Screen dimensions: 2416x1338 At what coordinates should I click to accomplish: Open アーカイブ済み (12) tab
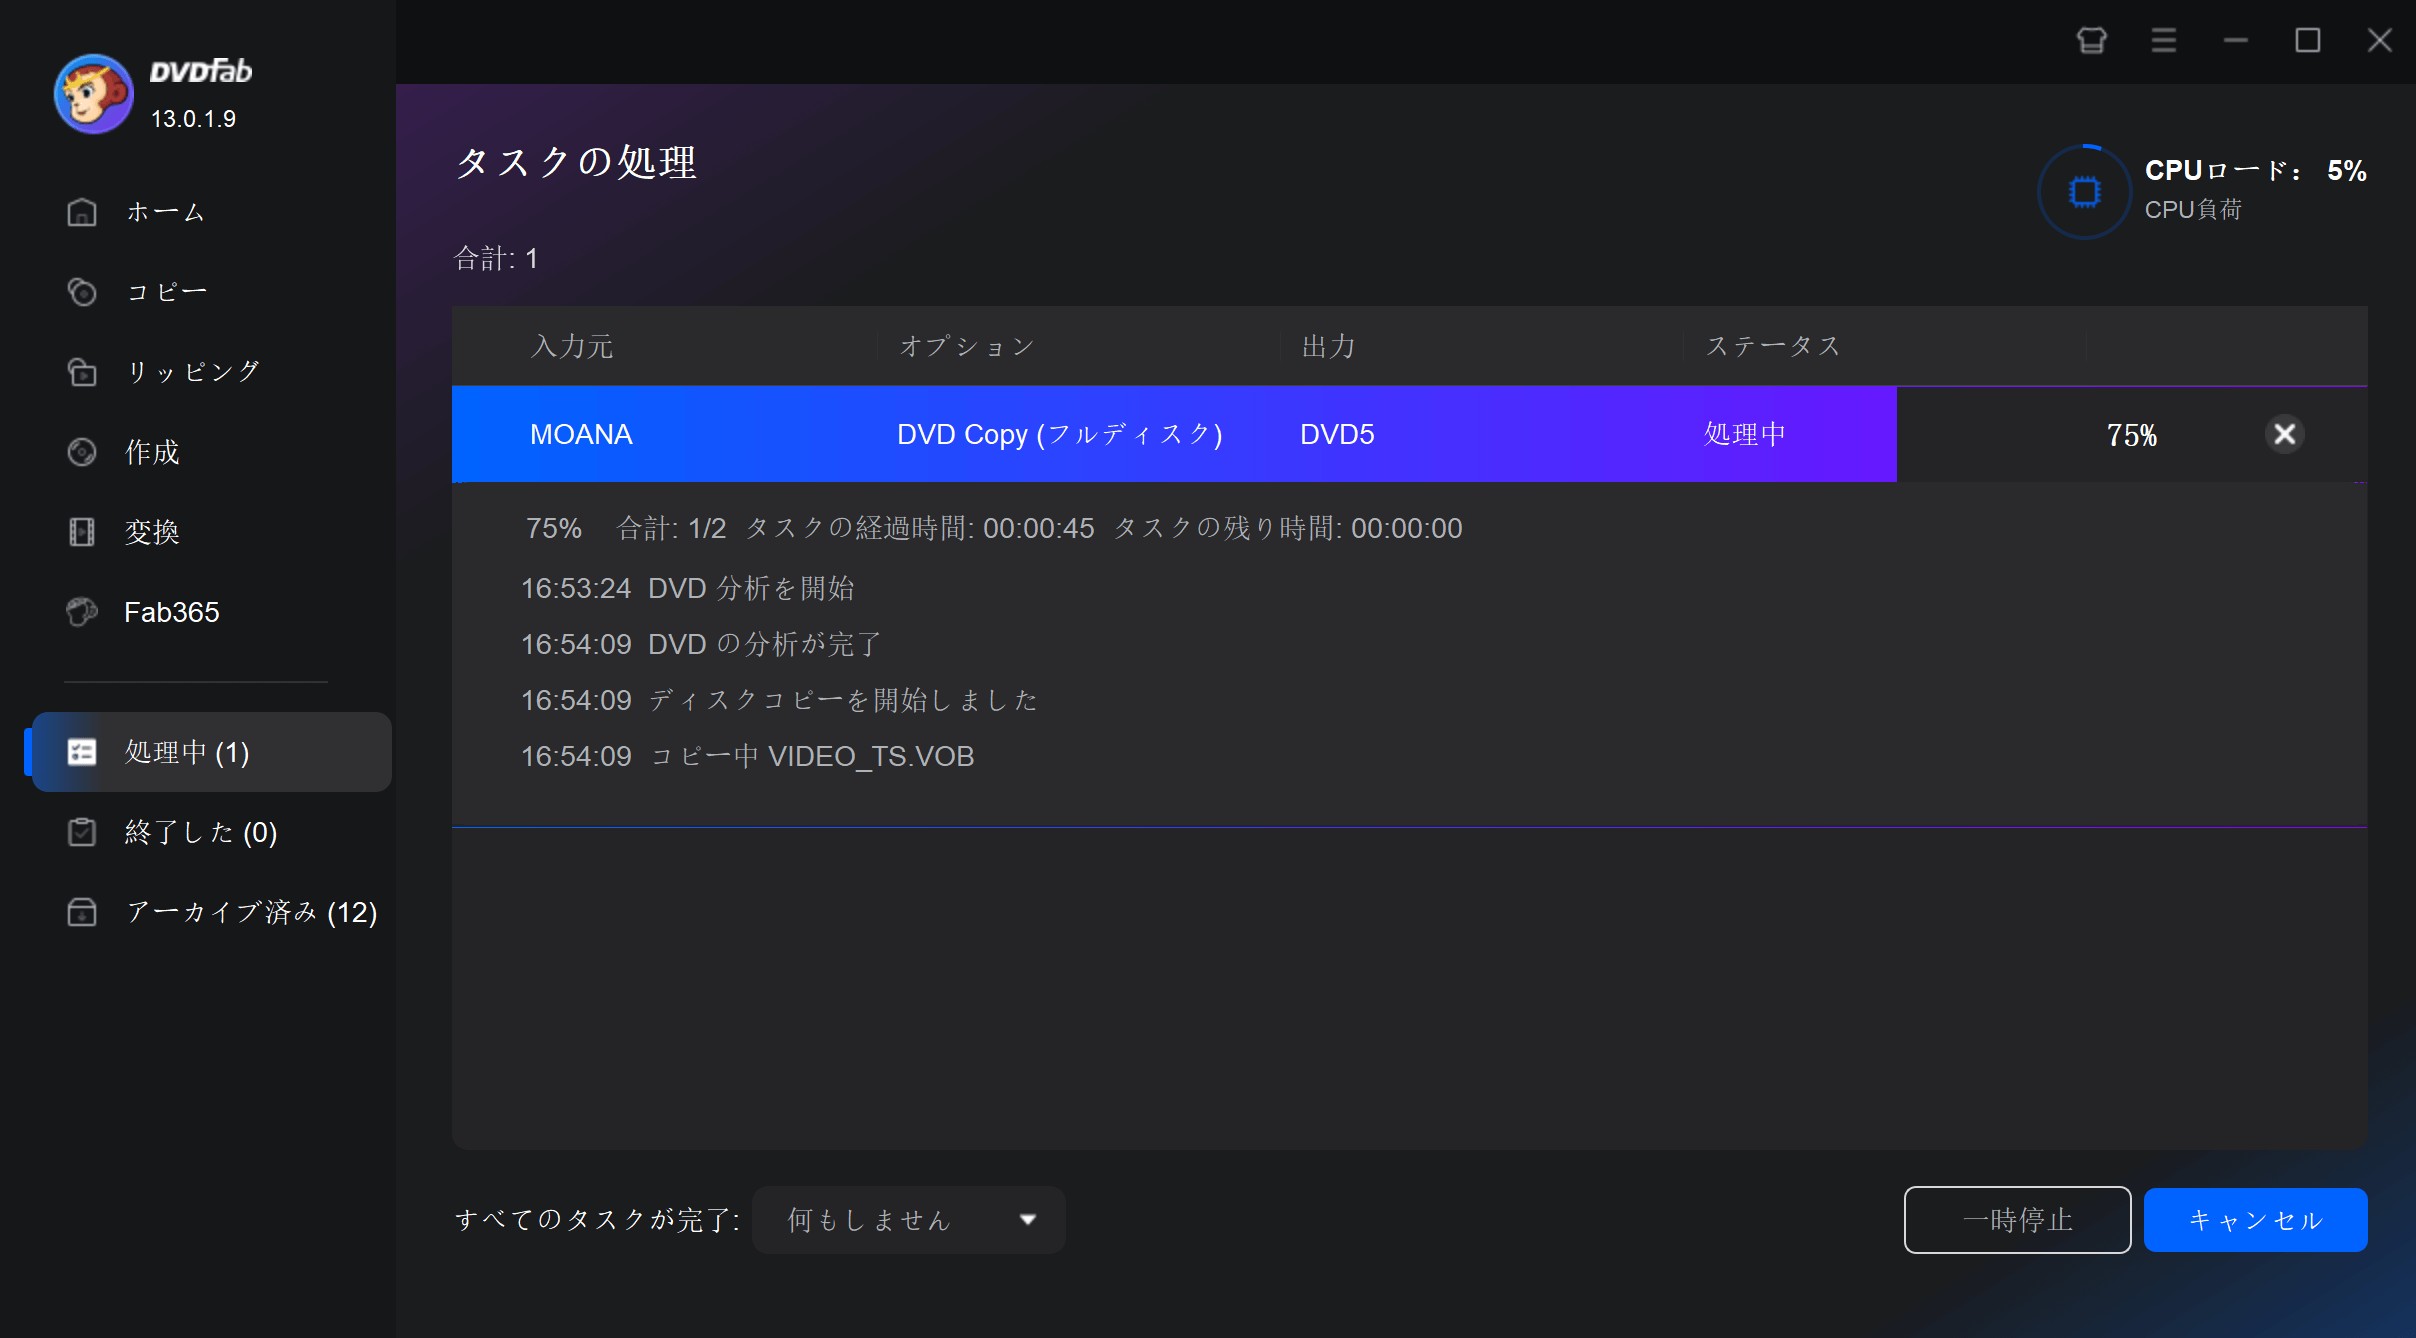(250, 912)
